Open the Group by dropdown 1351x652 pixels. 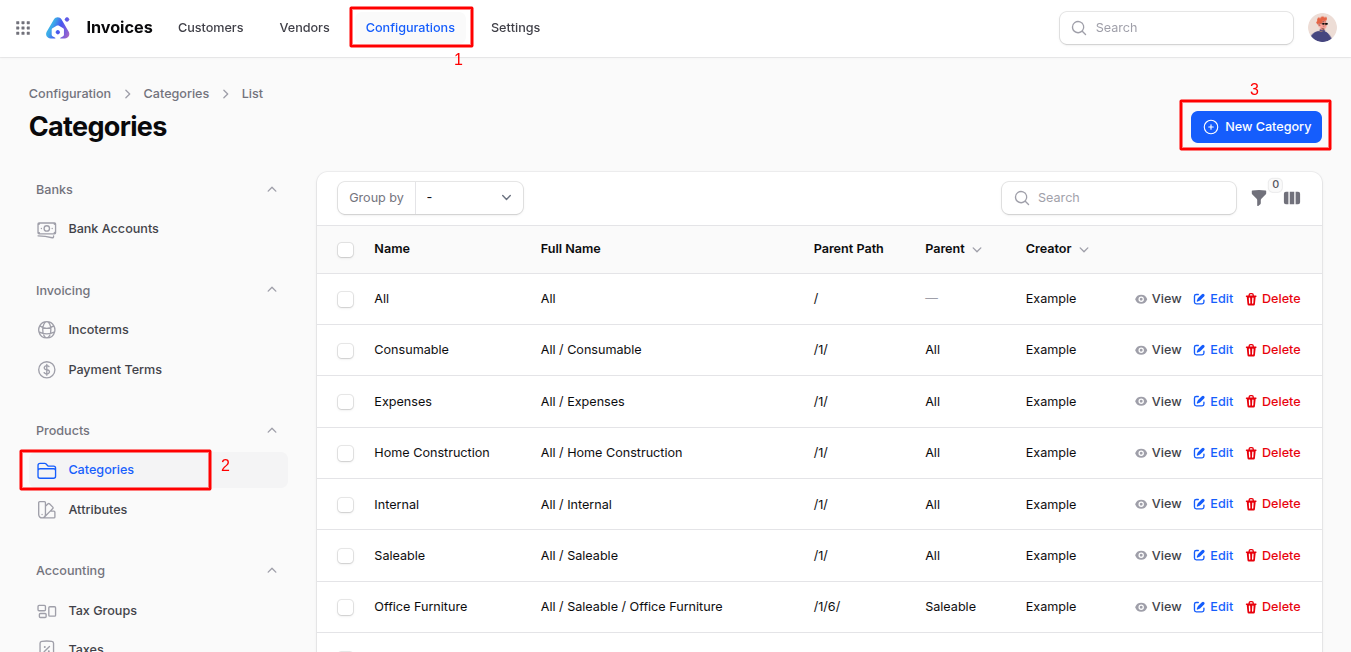tap(469, 198)
